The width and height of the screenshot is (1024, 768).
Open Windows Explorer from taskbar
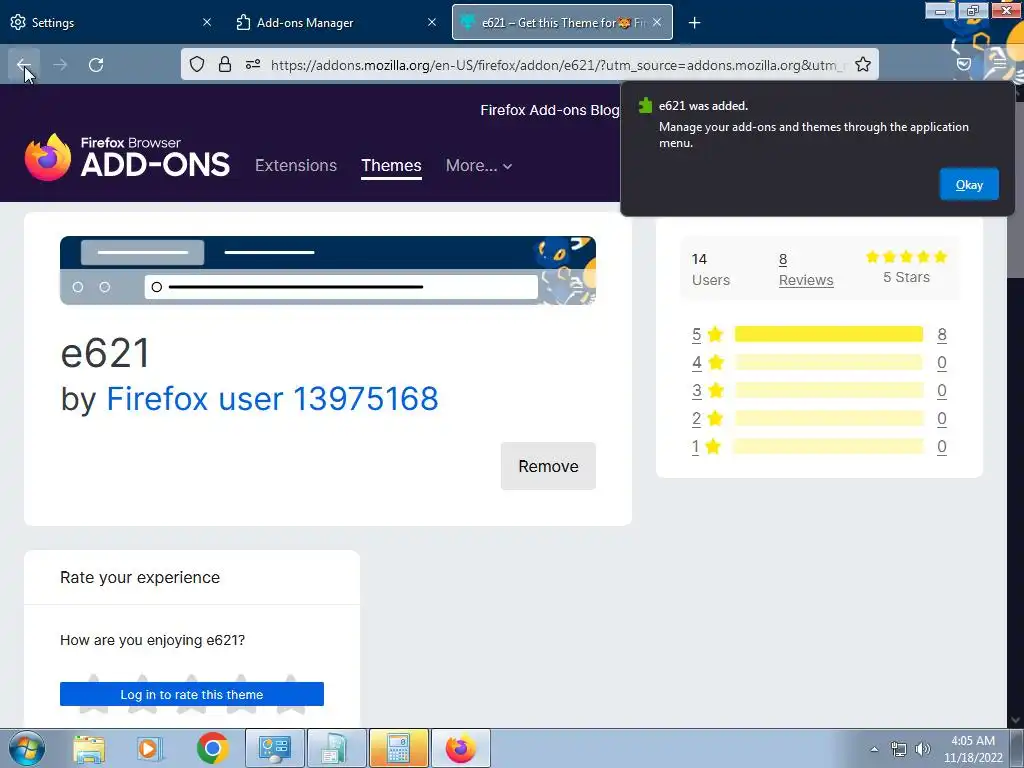(89, 748)
